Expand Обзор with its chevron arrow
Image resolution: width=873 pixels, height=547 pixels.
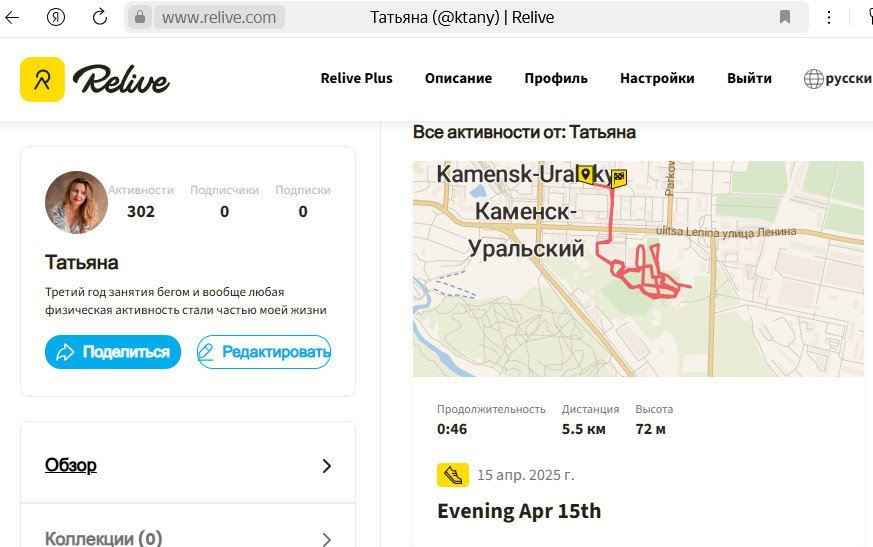327,466
